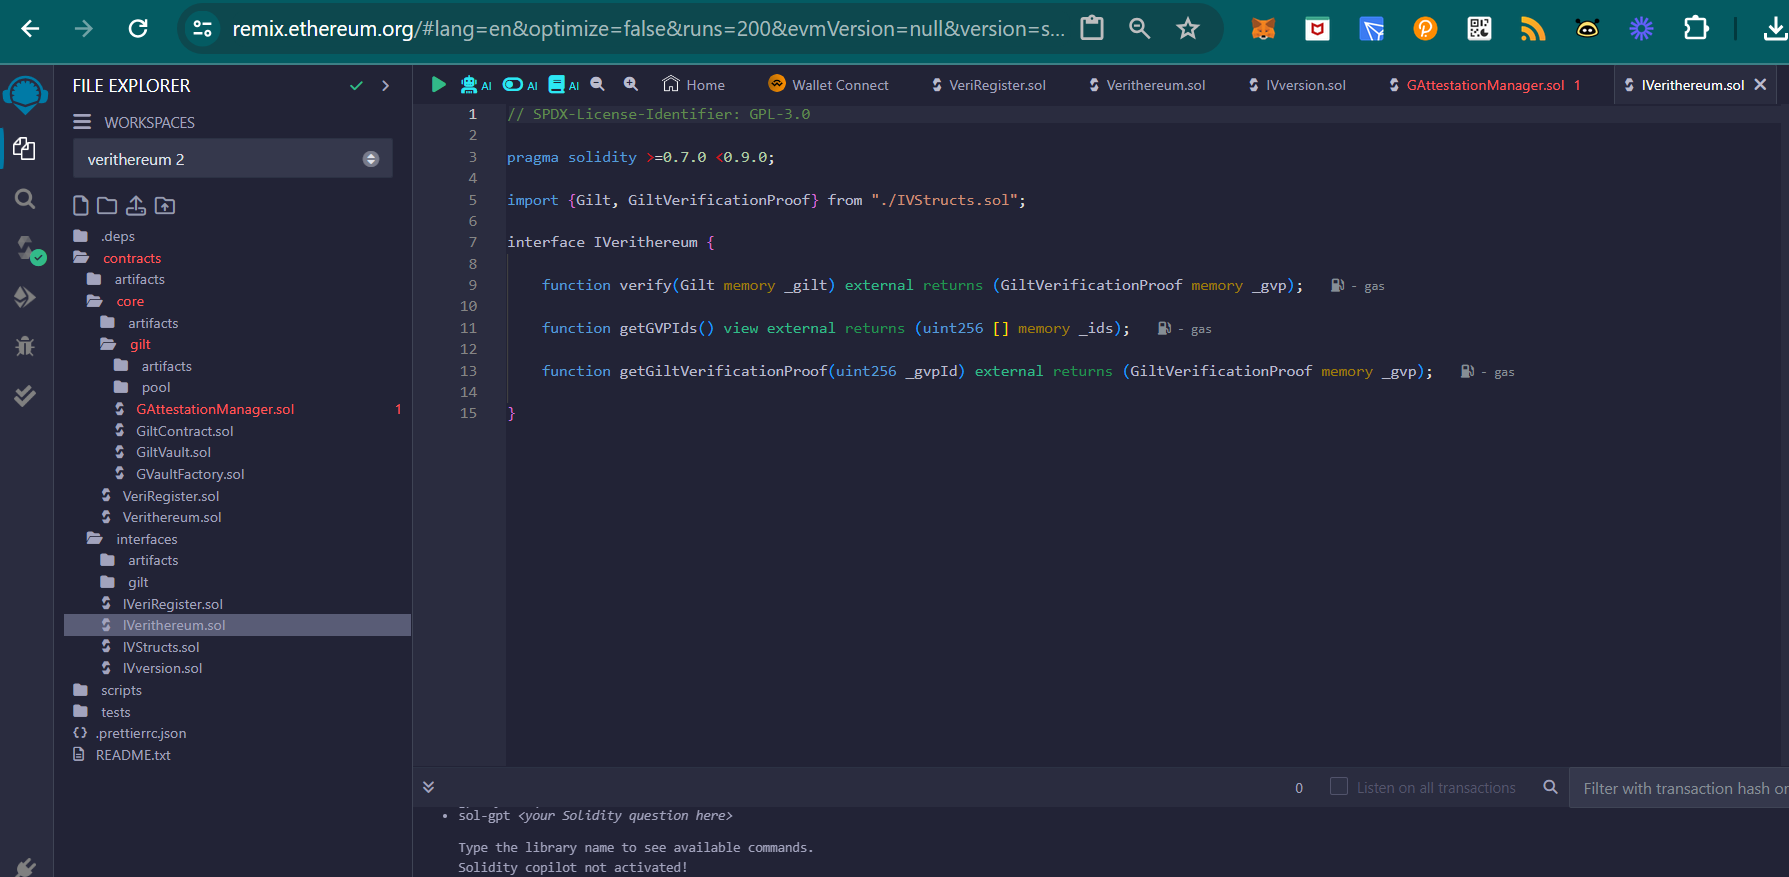Switch to the IVversion.sol editor tab
1789x877 pixels.
click(x=1297, y=85)
